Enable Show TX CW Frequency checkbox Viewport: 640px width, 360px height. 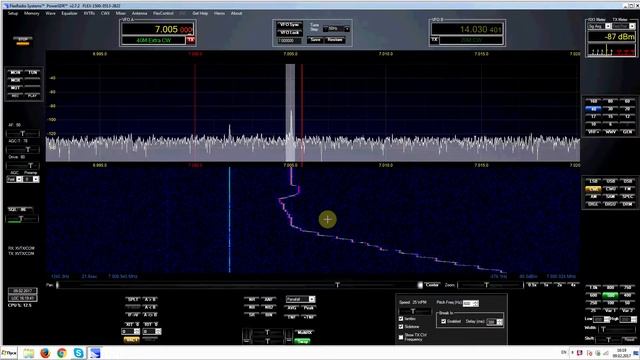(x=401, y=337)
